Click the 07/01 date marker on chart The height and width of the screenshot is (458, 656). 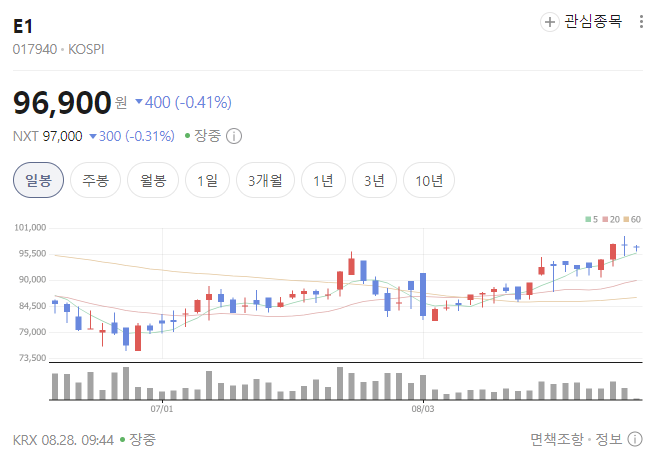tap(162, 409)
